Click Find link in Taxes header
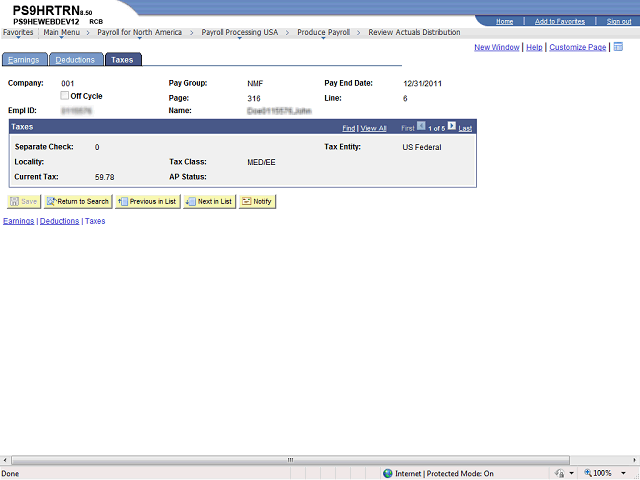The image size is (640, 480). pos(349,128)
